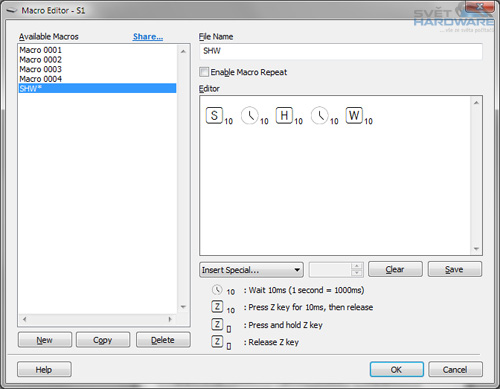Select the W key event in Editor
500x389 pixels.
coord(354,116)
